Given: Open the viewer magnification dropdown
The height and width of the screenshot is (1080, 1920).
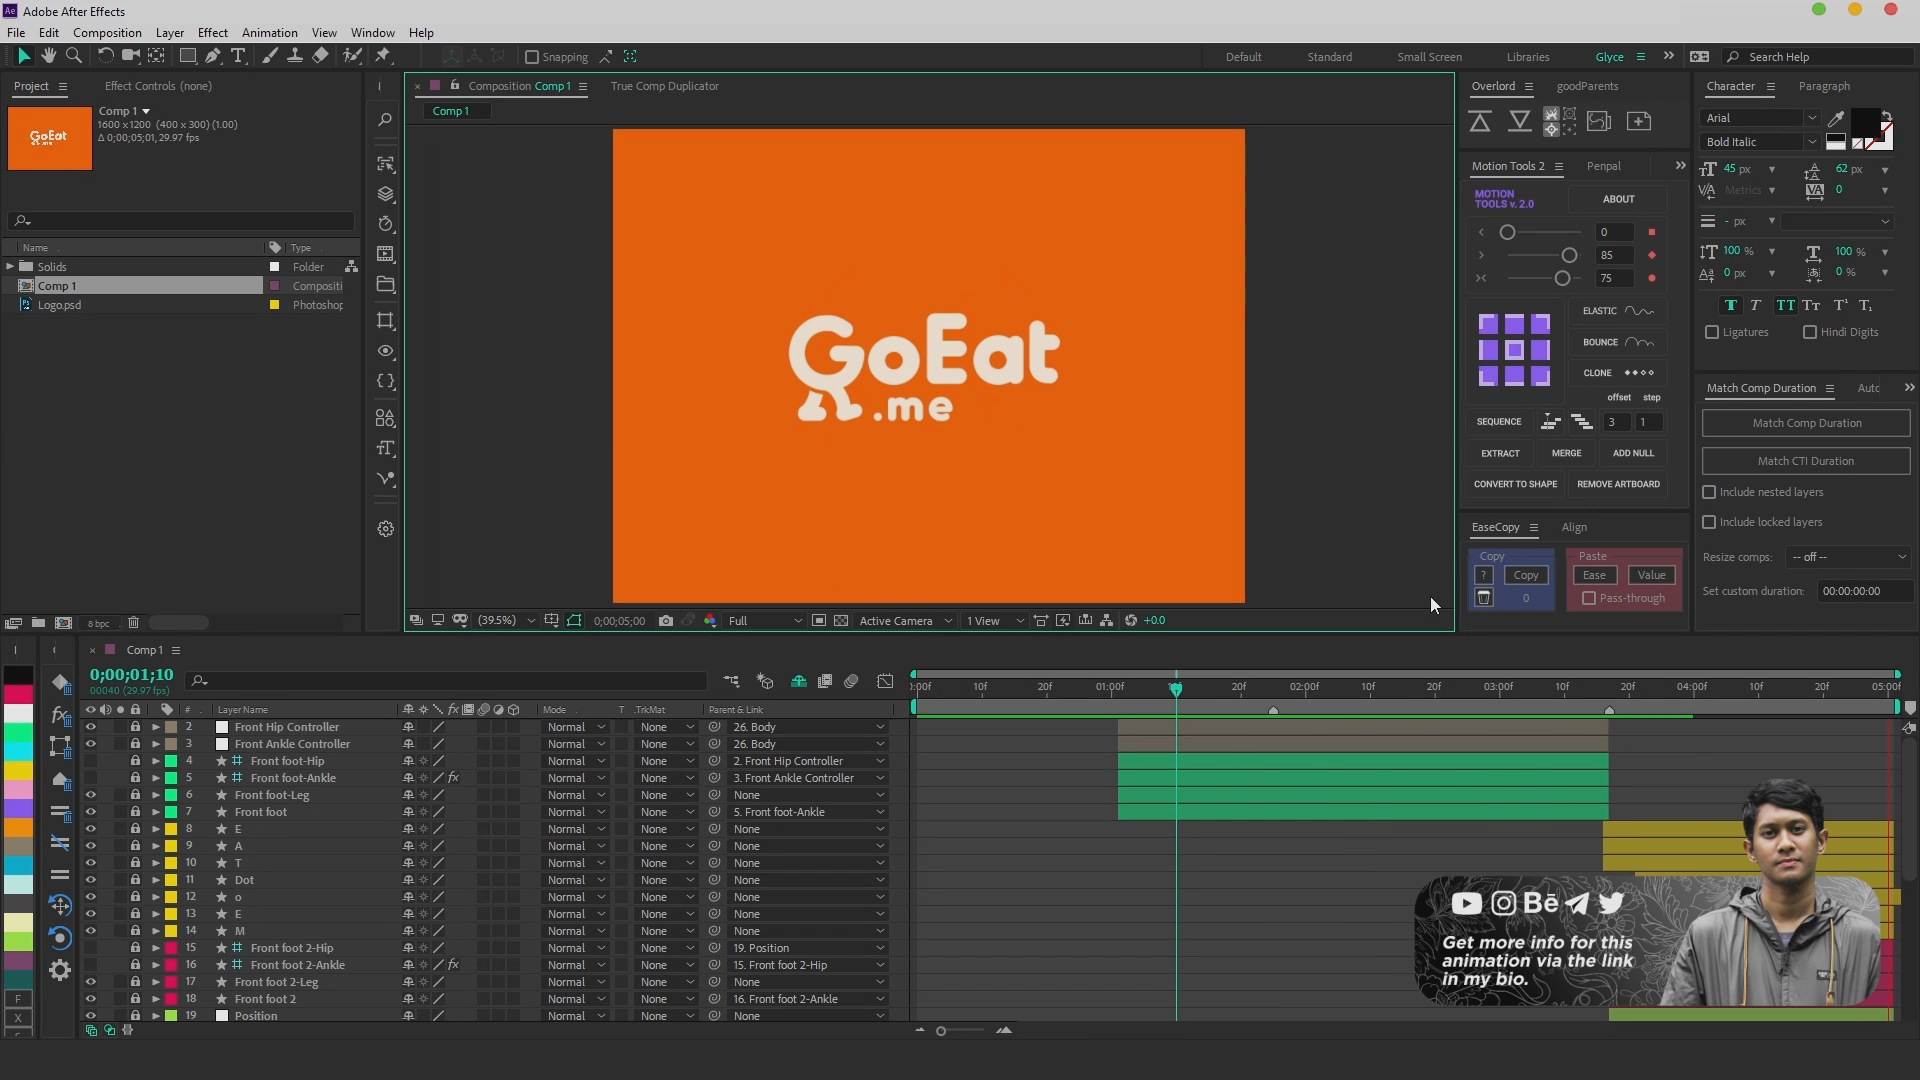Looking at the screenshot, I should coord(506,621).
